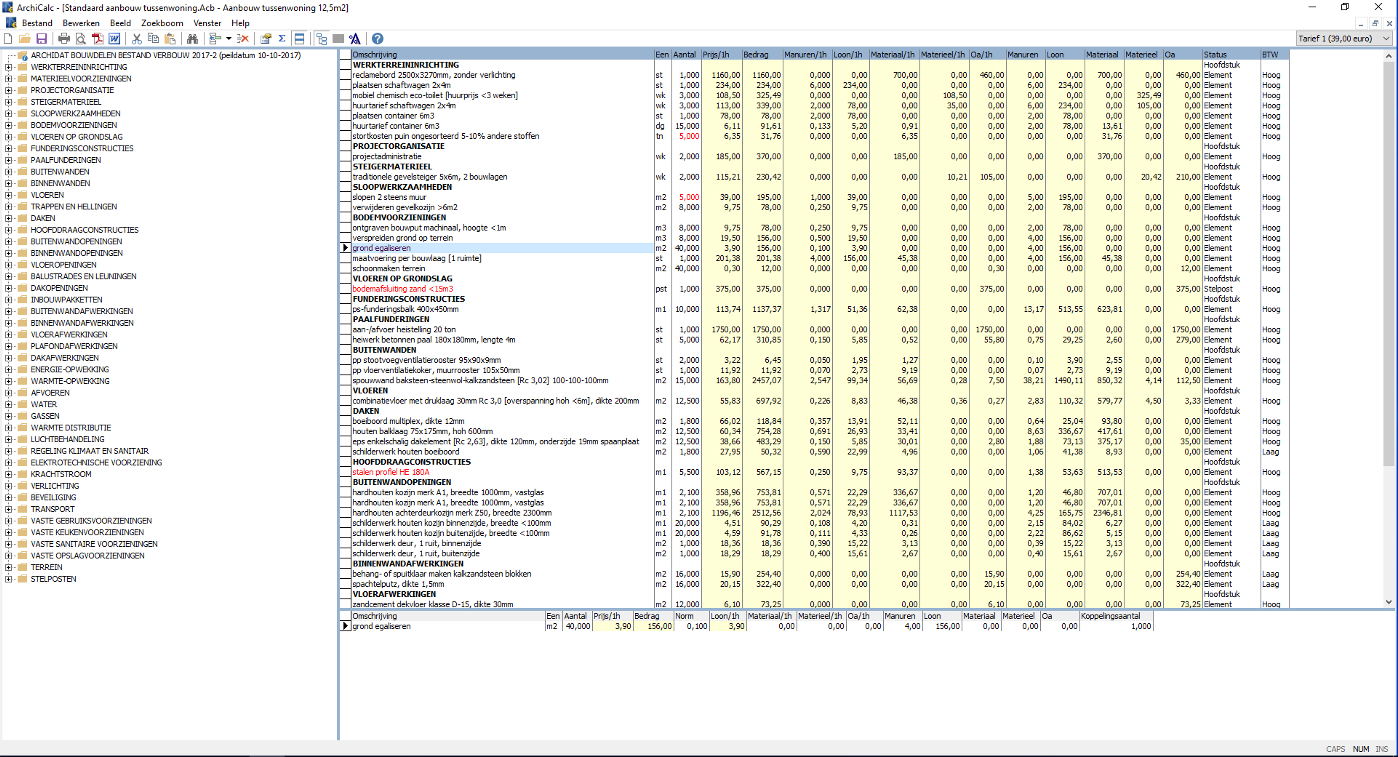The height and width of the screenshot is (757, 1398).
Task: Expand the DAKEN tree node
Action: [8, 218]
